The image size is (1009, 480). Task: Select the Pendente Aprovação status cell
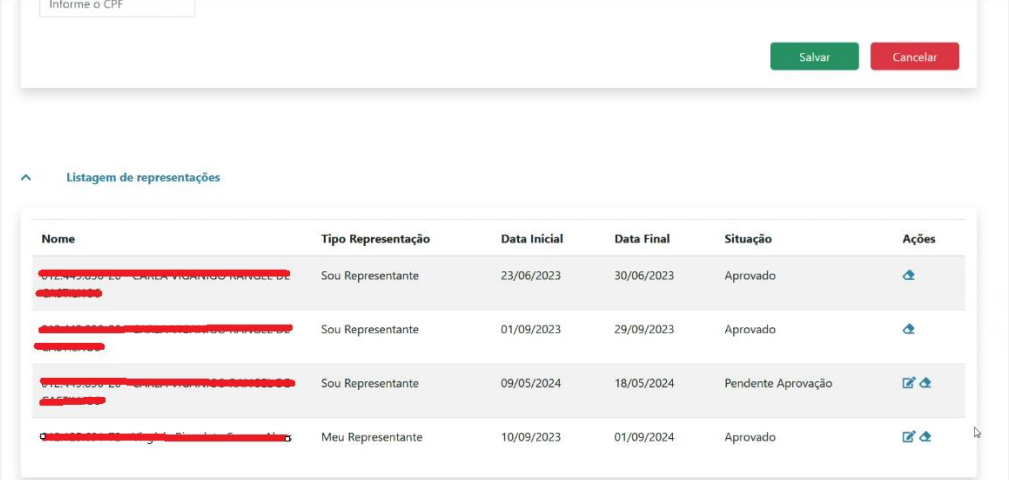tap(778, 383)
